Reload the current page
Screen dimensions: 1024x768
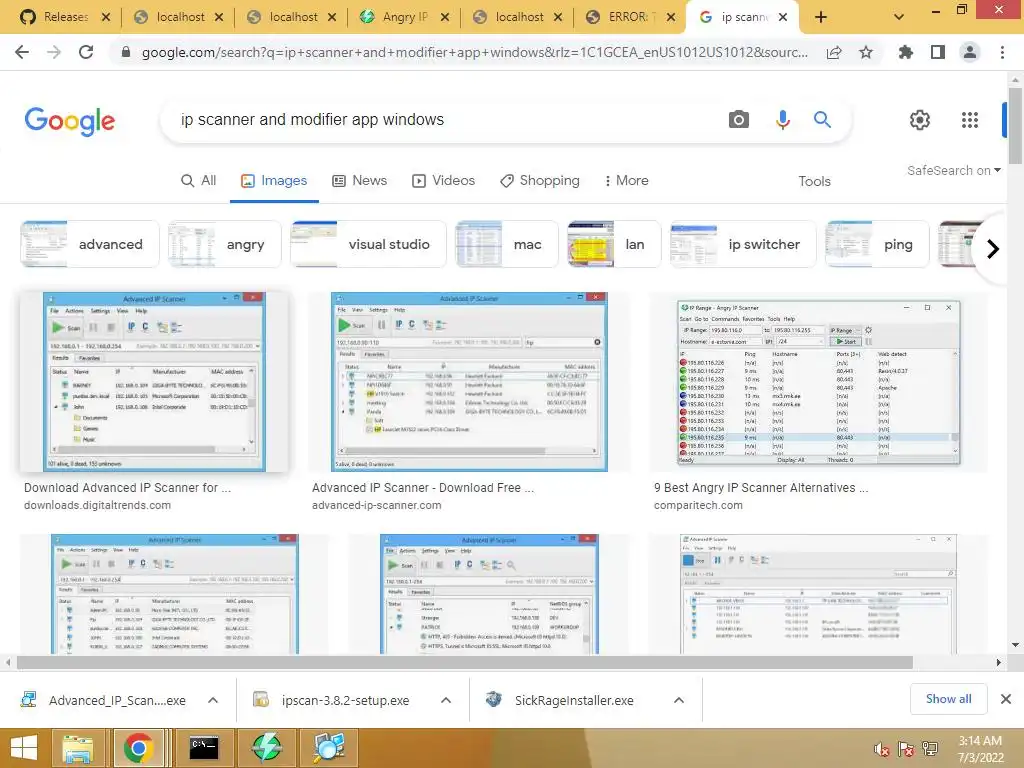86,52
